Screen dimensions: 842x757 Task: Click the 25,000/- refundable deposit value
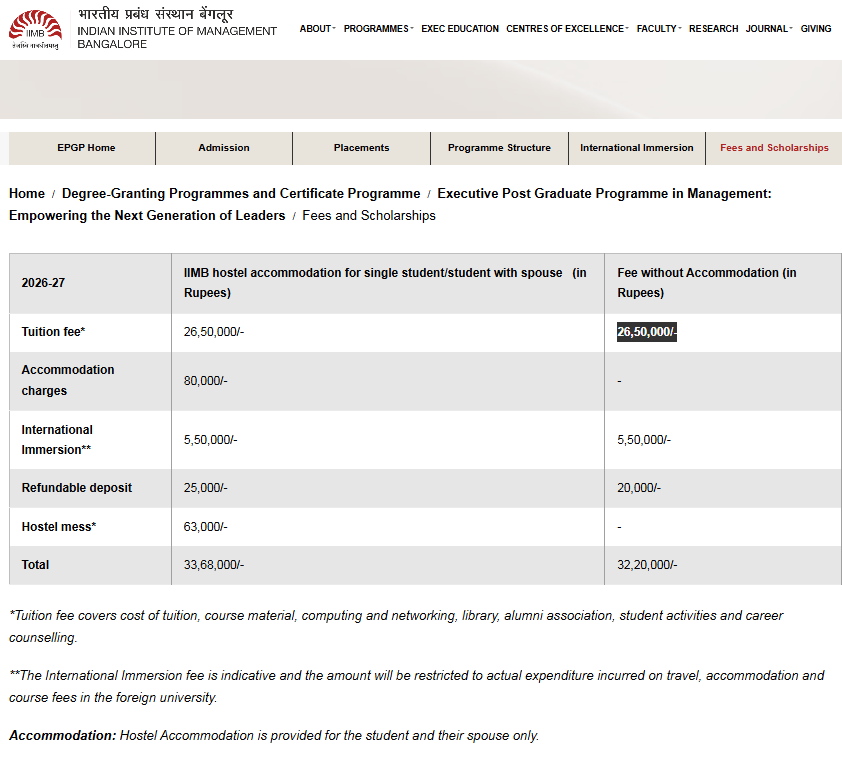pos(206,488)
